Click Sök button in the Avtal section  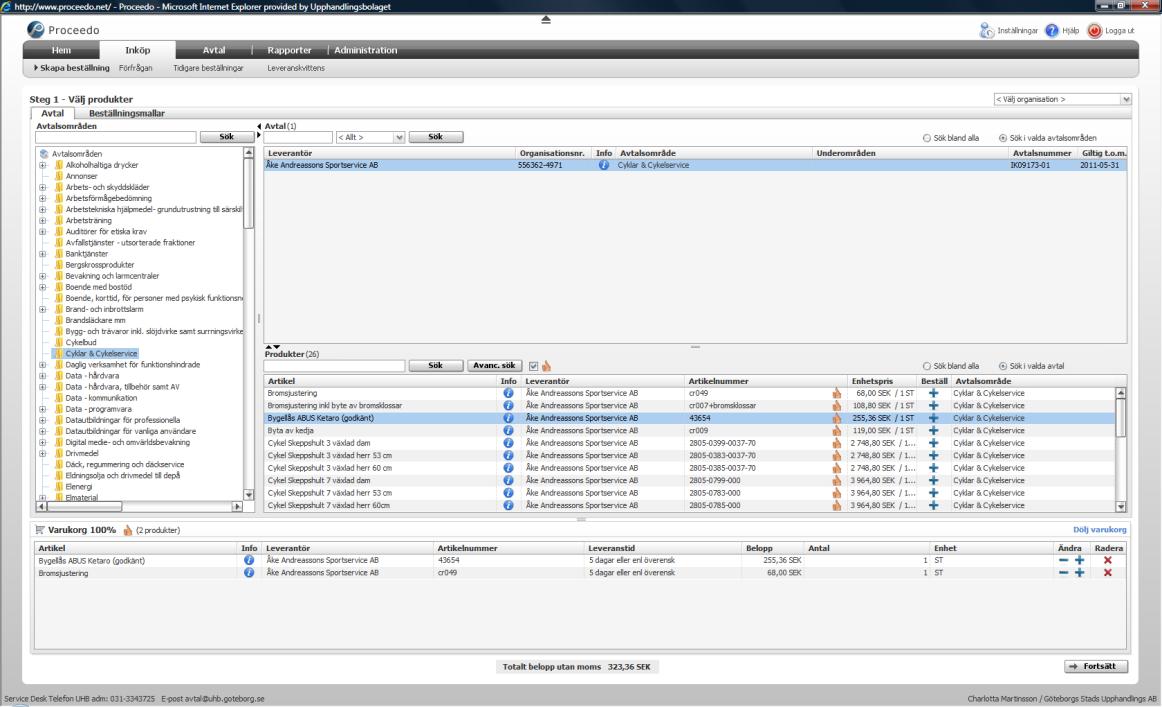[436, 137]
